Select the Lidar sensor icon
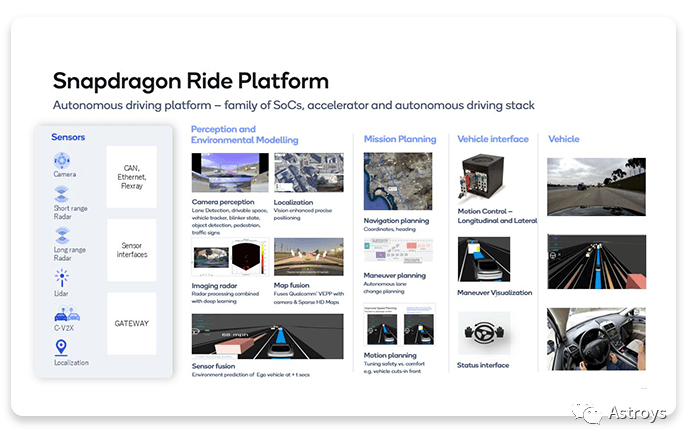 62,277
